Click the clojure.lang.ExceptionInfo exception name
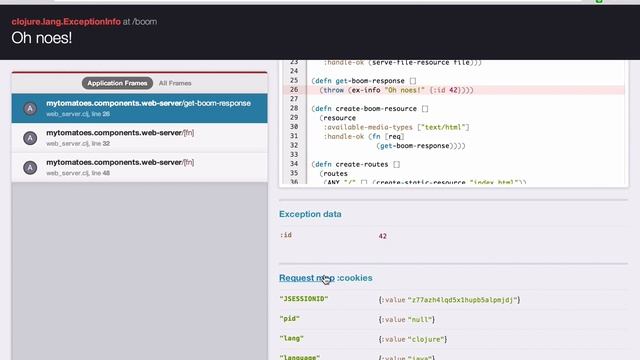 tap(66, 22)
